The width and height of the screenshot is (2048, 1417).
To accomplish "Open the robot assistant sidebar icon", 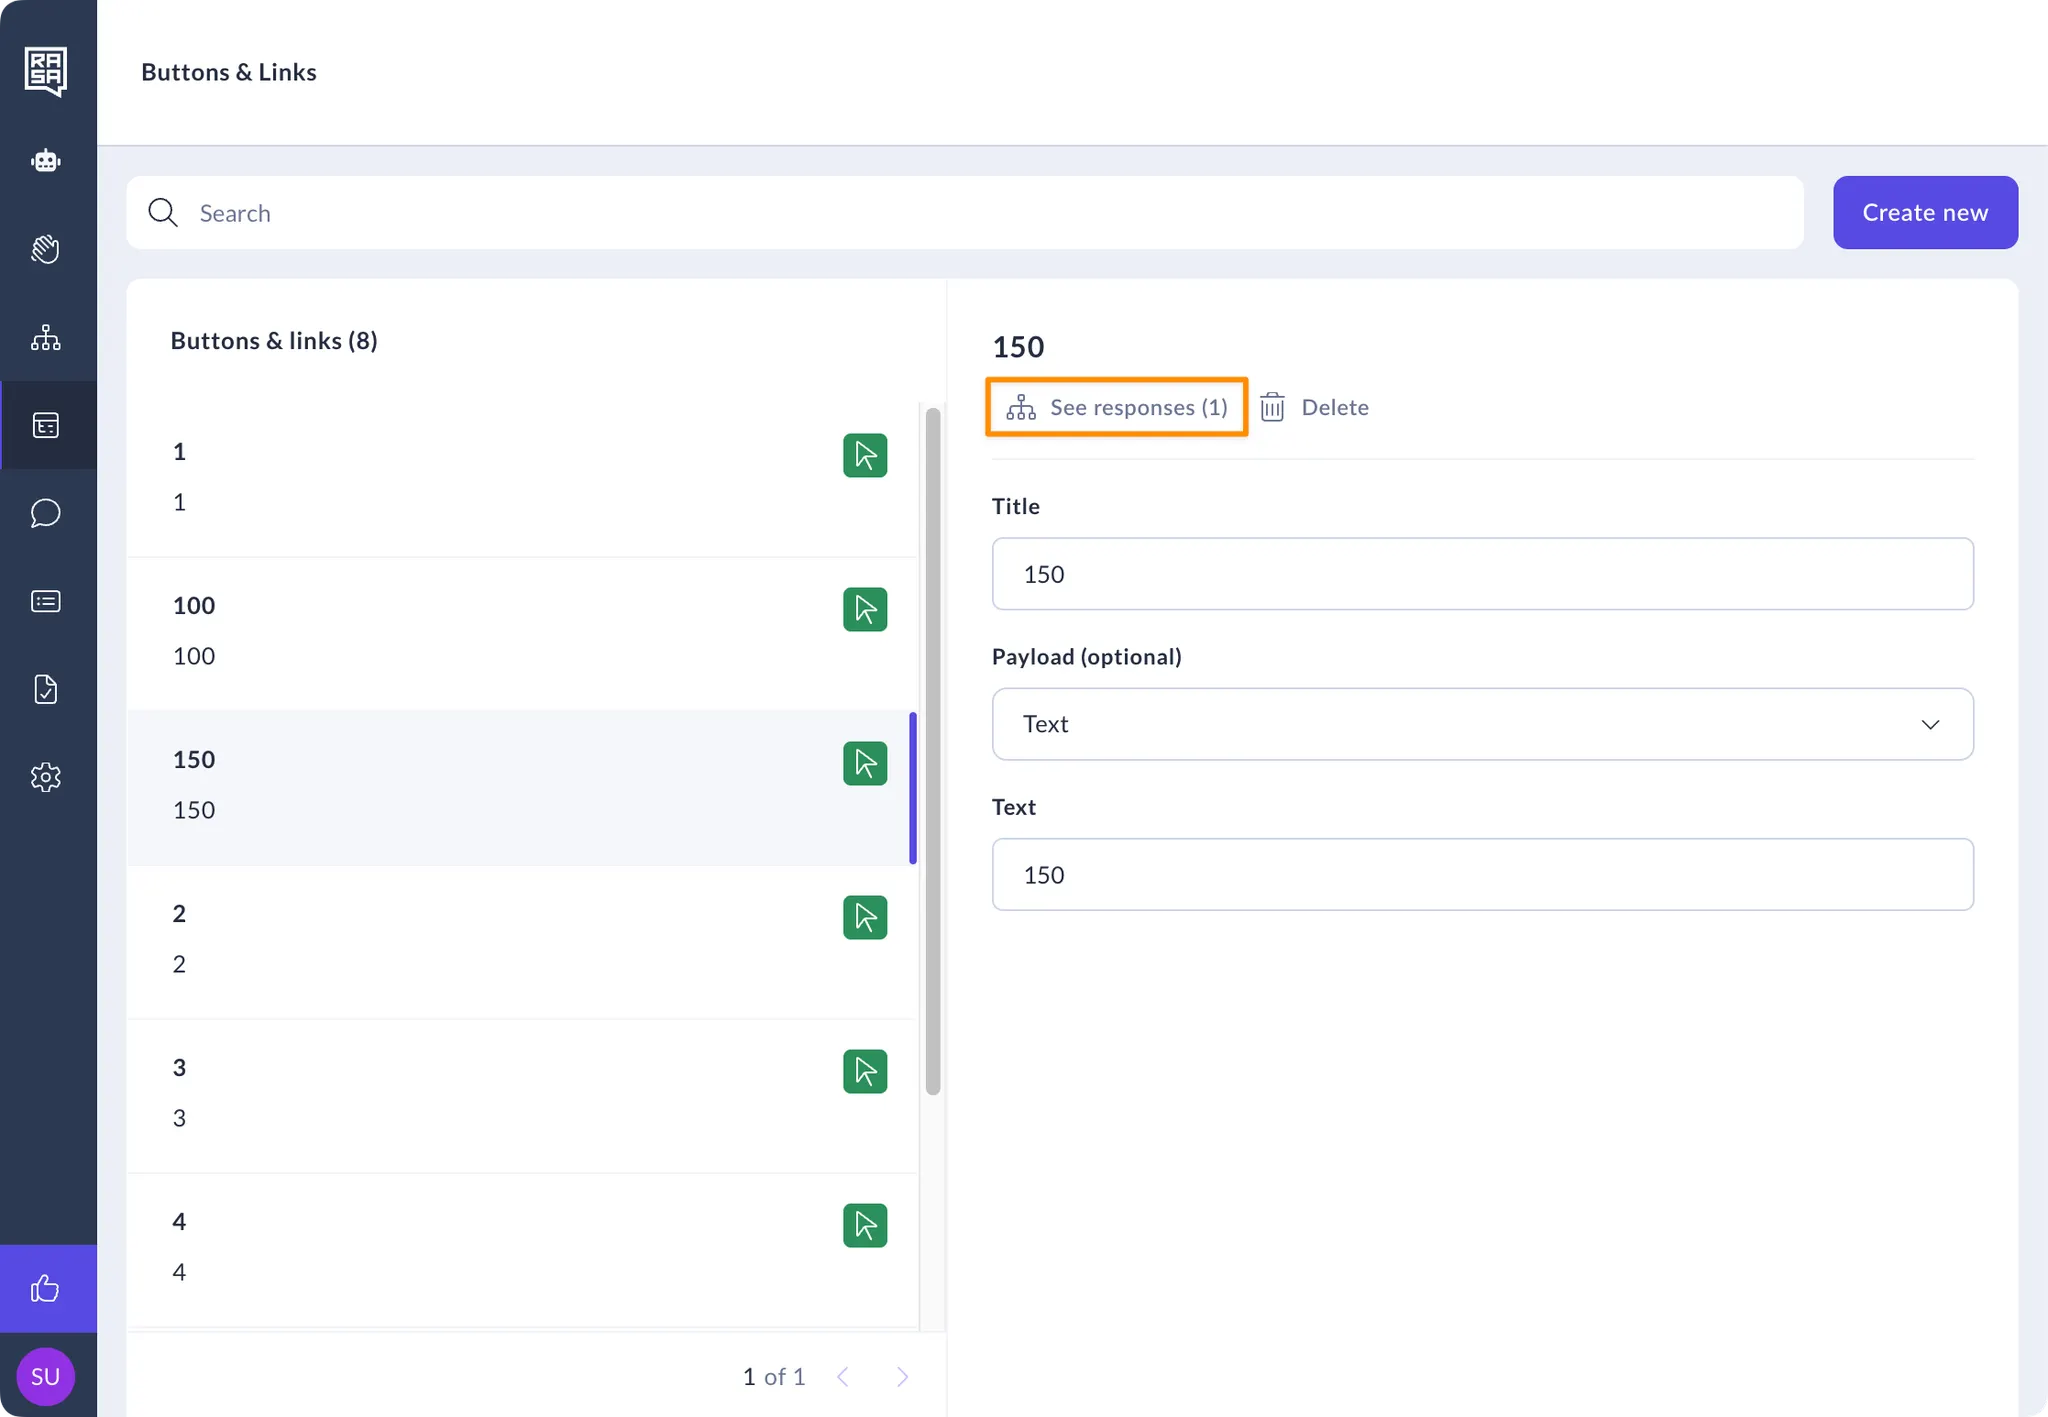I will point(46,161).
